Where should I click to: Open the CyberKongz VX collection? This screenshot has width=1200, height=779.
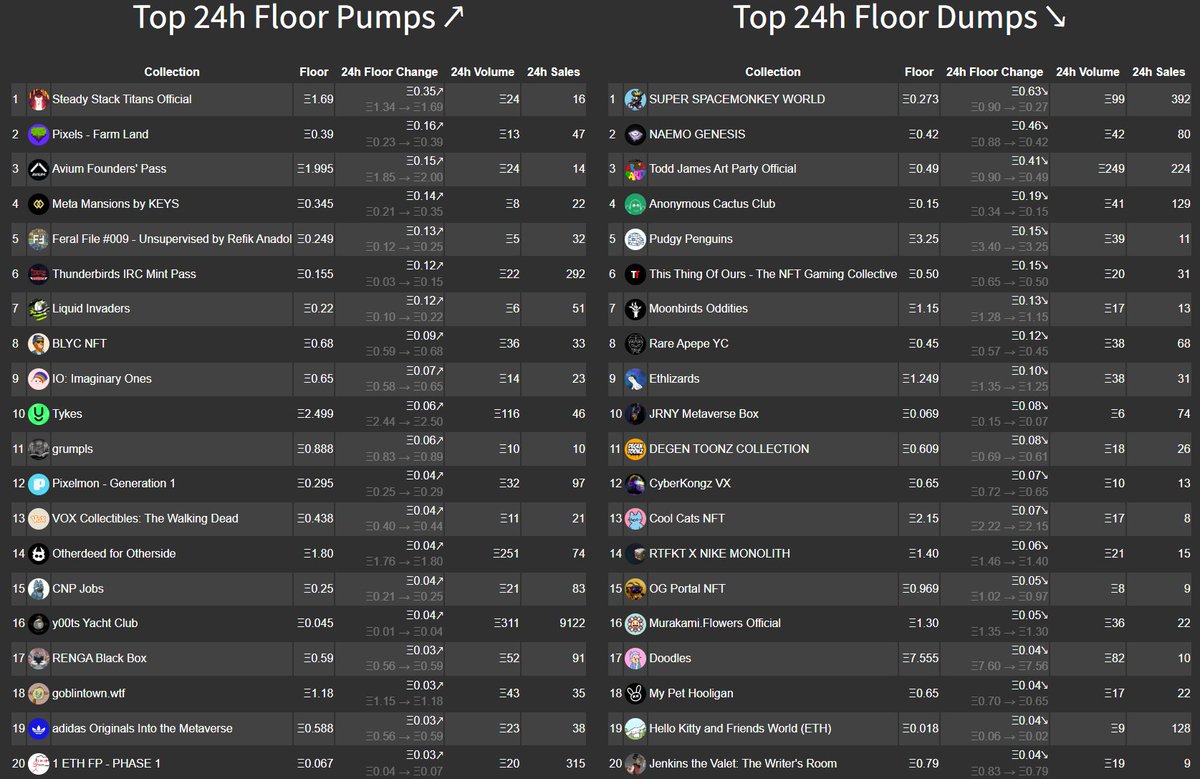pos(690,484)
